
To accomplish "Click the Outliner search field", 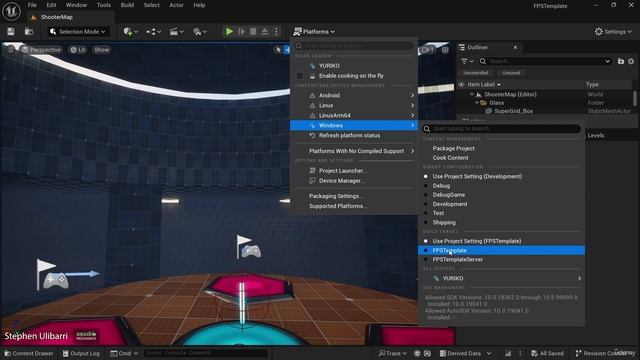I will (545, 61).
